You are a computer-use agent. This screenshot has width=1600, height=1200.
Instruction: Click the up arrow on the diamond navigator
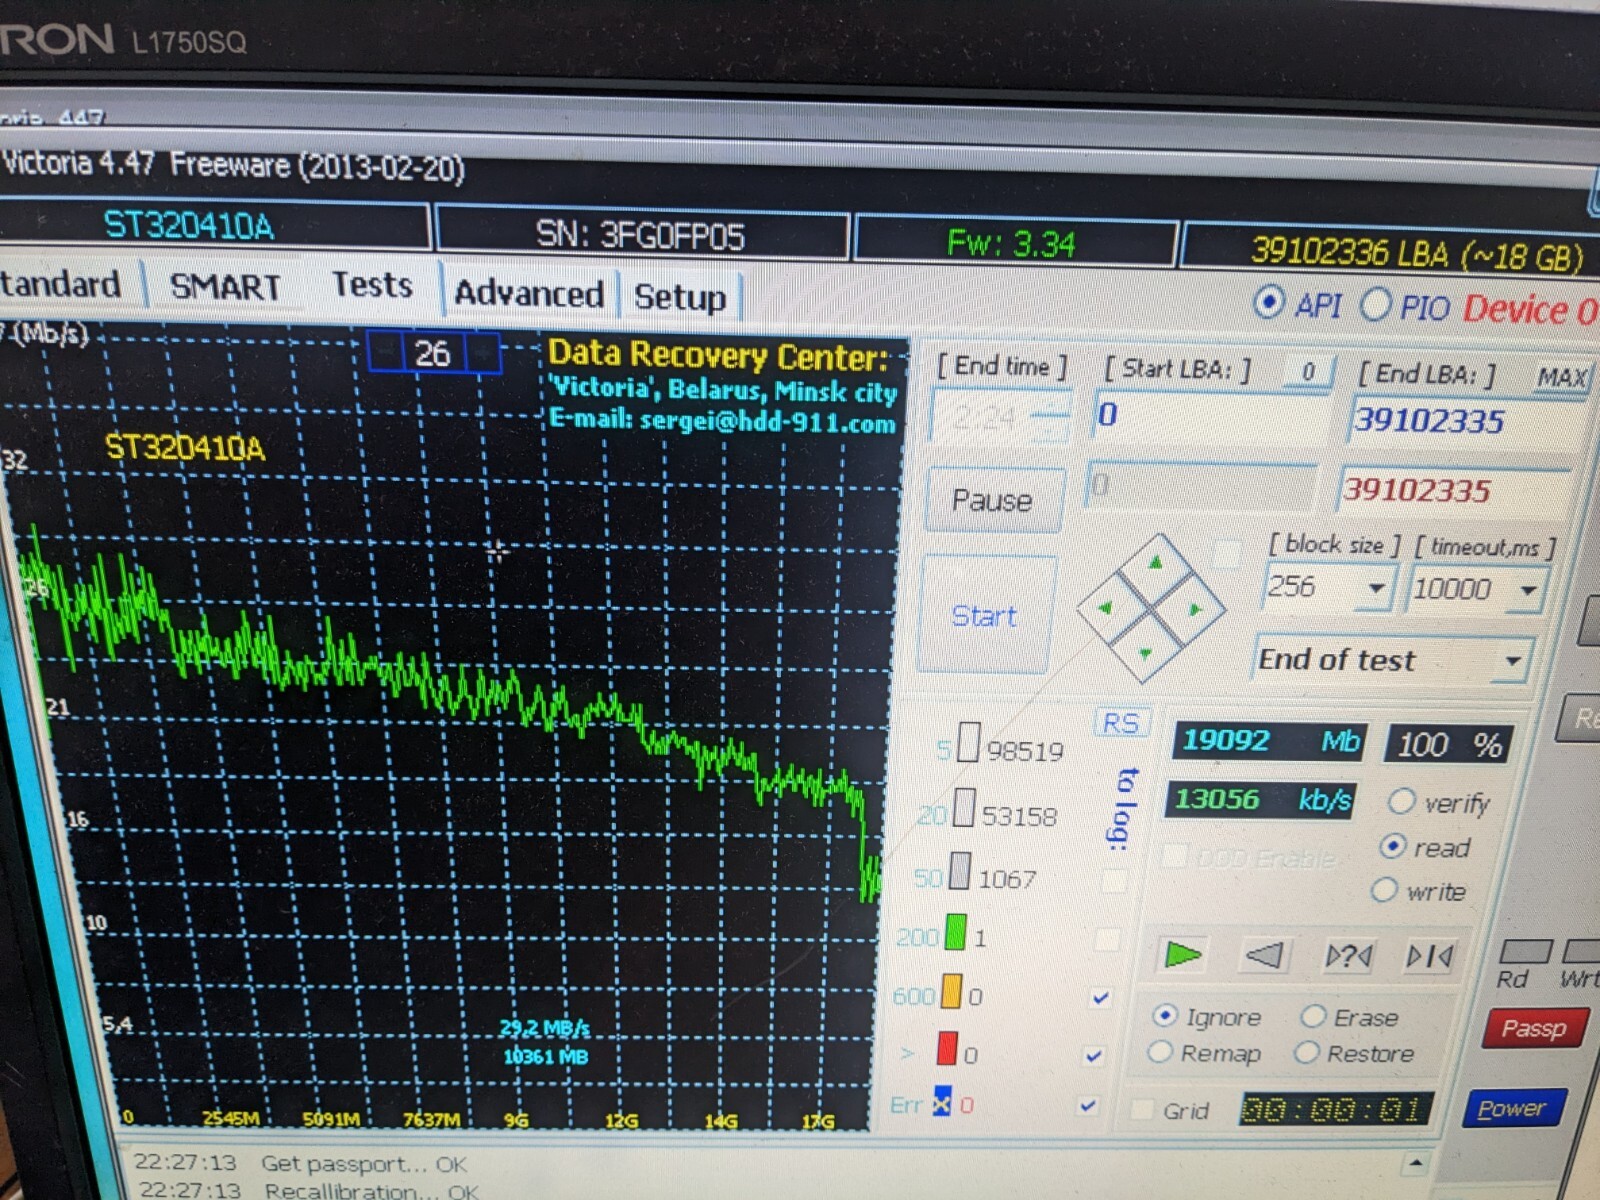1156,563
